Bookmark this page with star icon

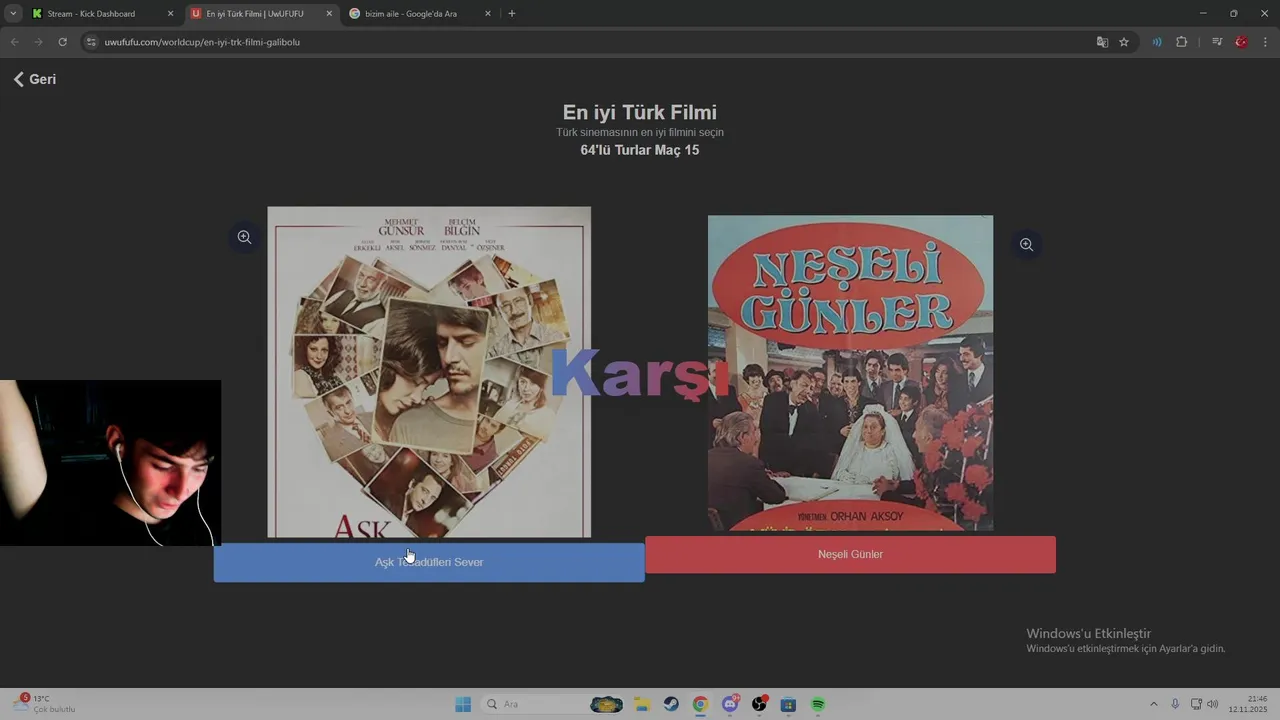[1124, 42]
